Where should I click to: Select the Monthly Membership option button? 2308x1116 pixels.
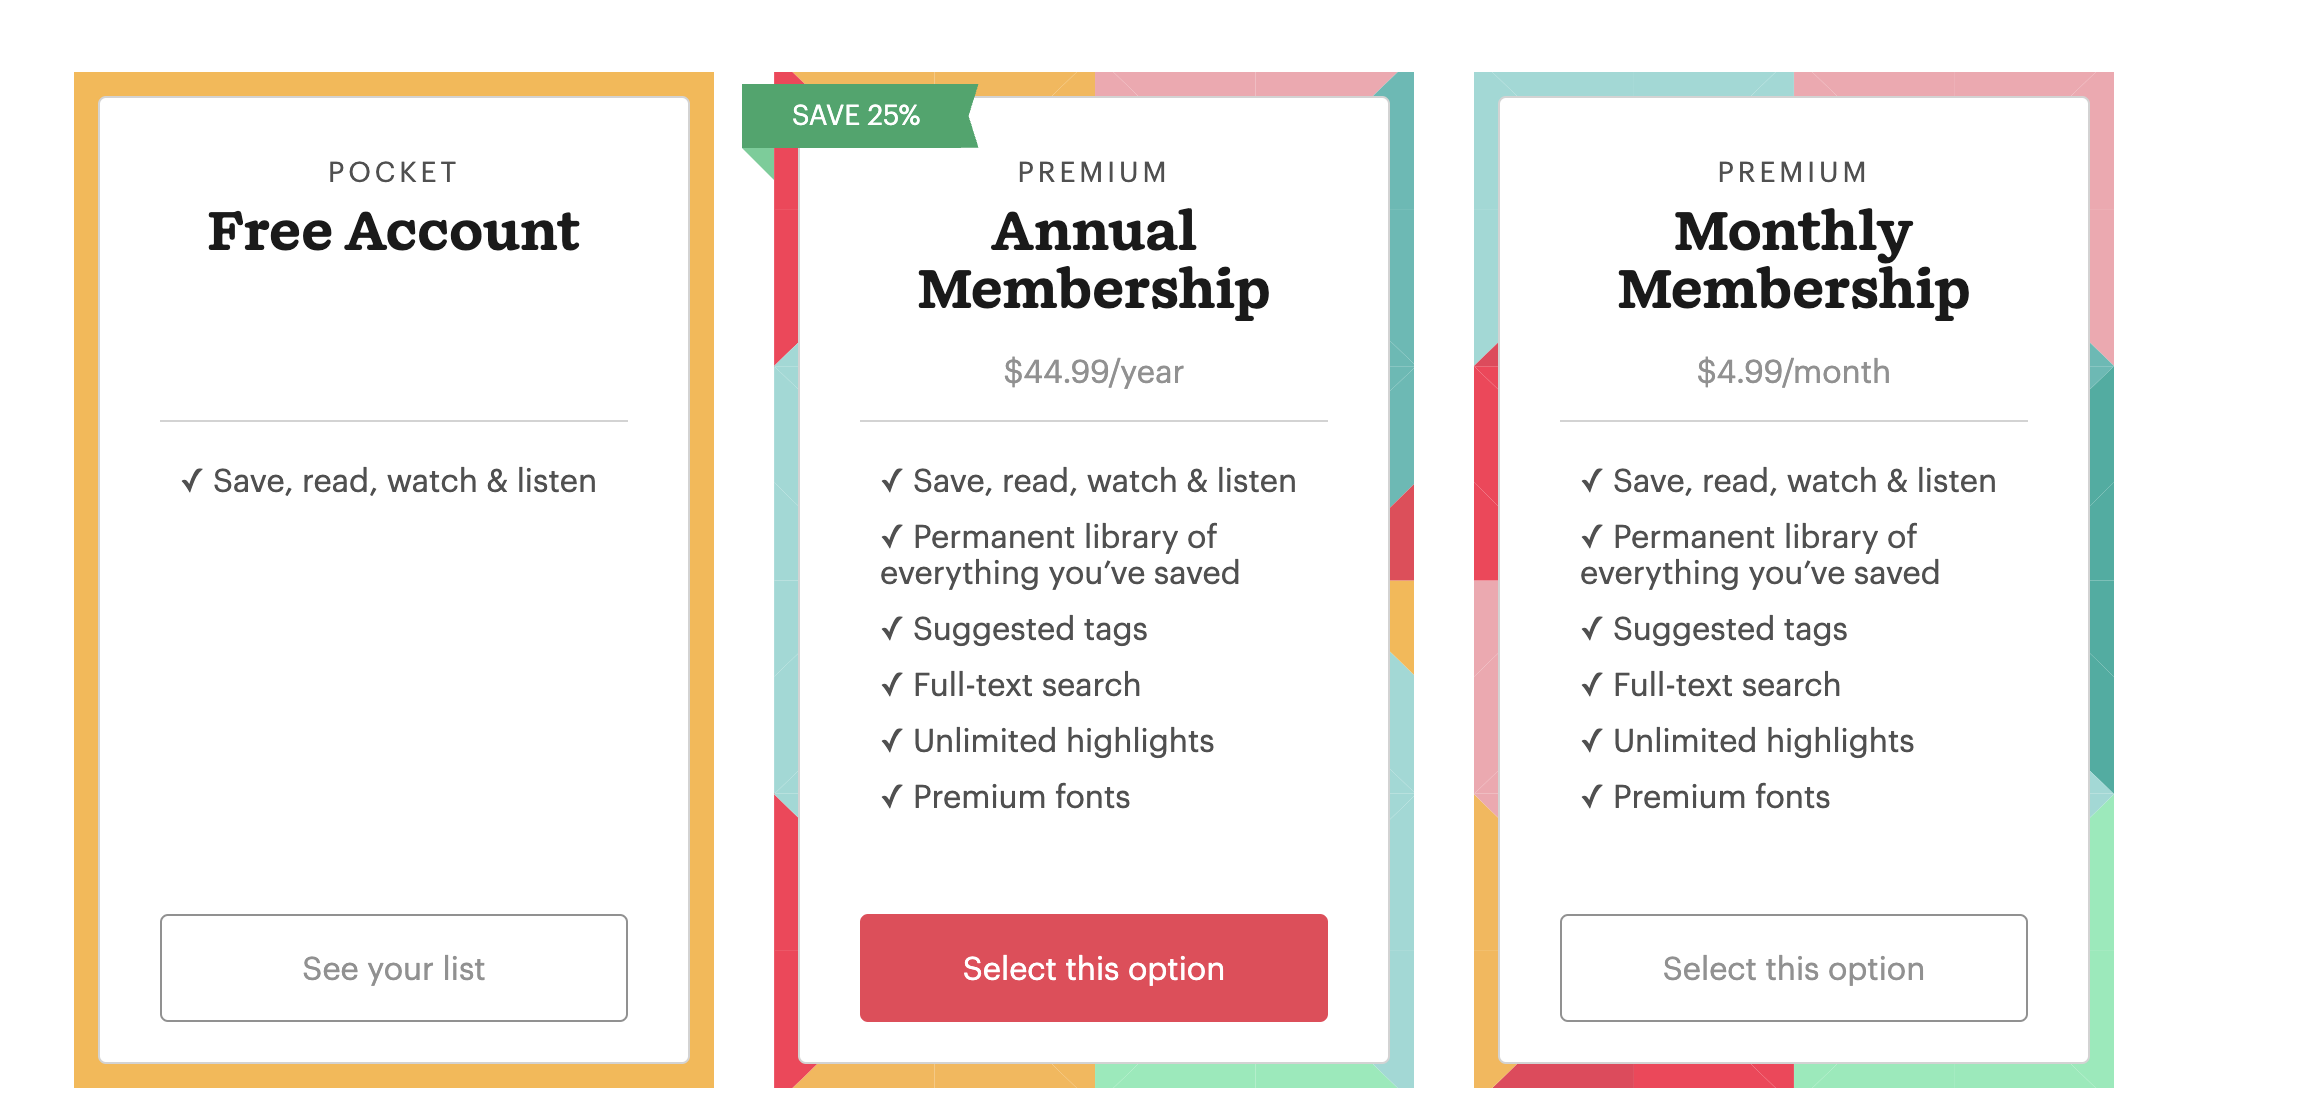[x=1793, y=968]
